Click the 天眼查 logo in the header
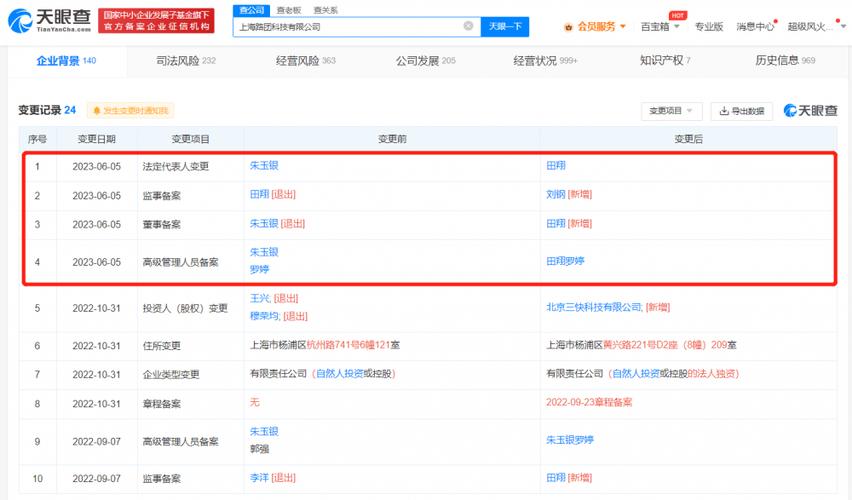 click(49, 21)
